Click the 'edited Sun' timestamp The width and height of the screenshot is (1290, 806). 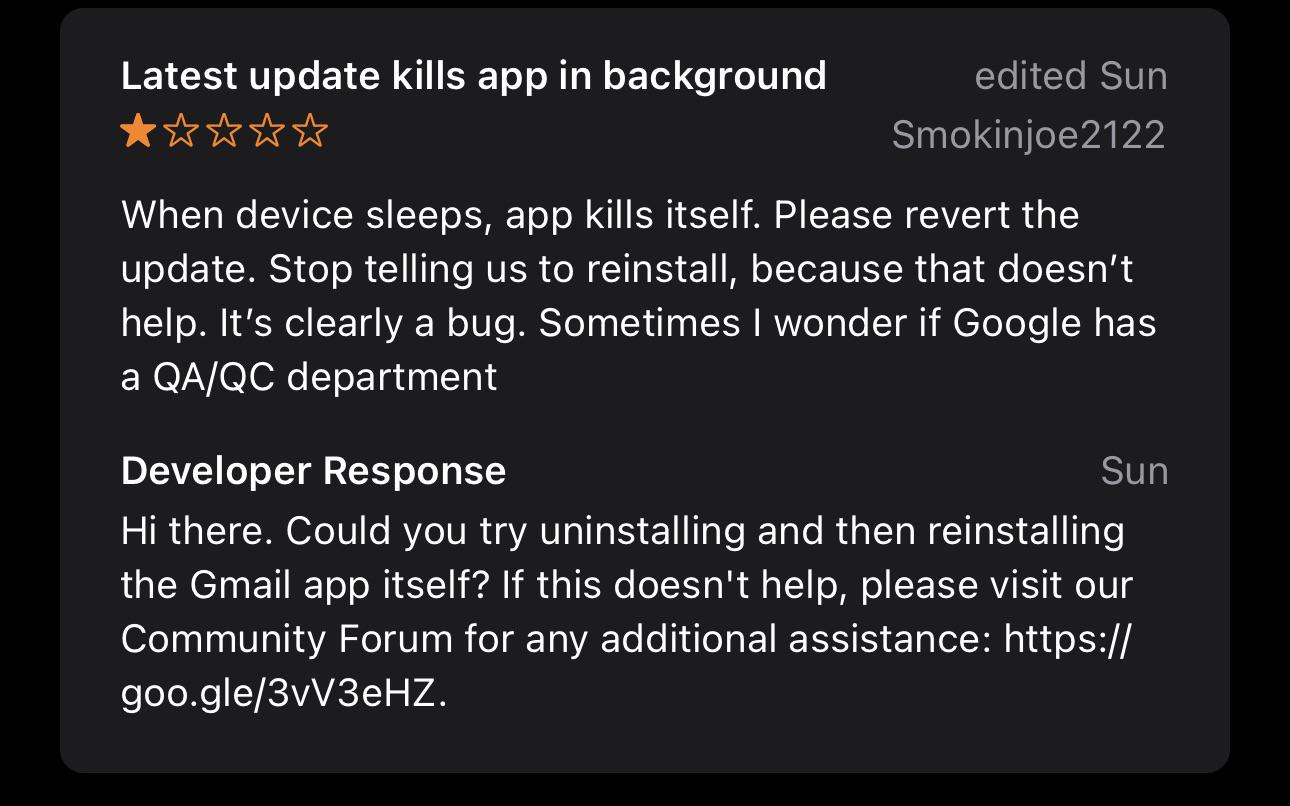click(x=1071, y=76)
